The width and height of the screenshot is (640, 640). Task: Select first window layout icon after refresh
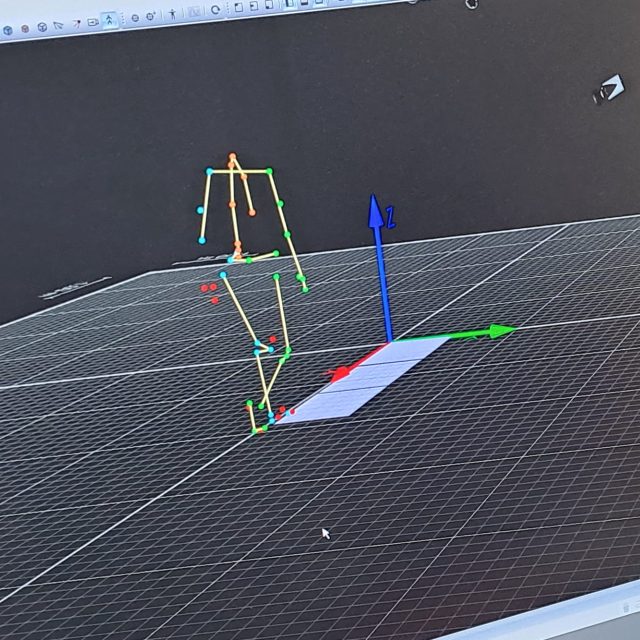click(238, 8)
